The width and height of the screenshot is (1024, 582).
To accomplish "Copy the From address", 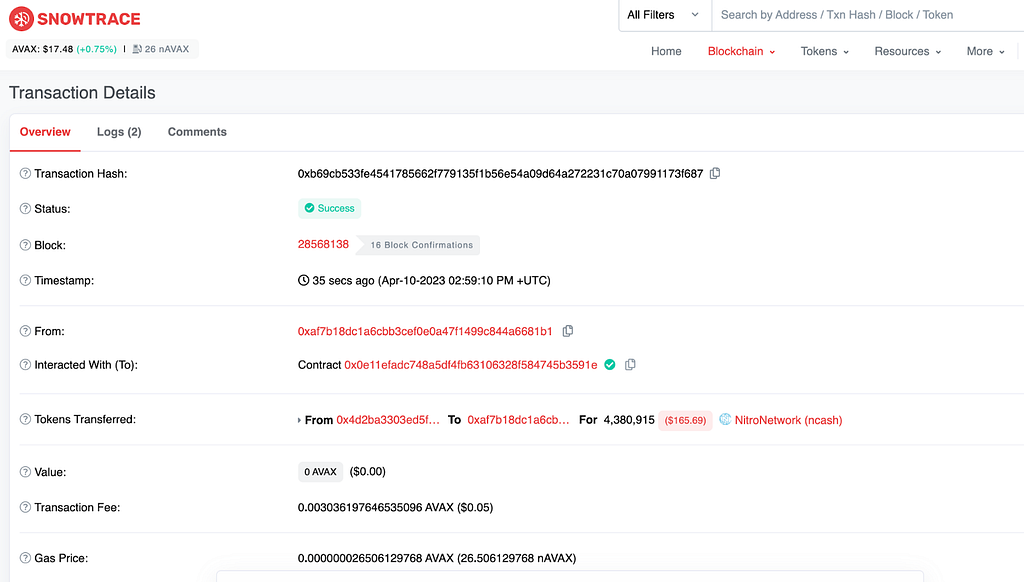I will point(568,331).
